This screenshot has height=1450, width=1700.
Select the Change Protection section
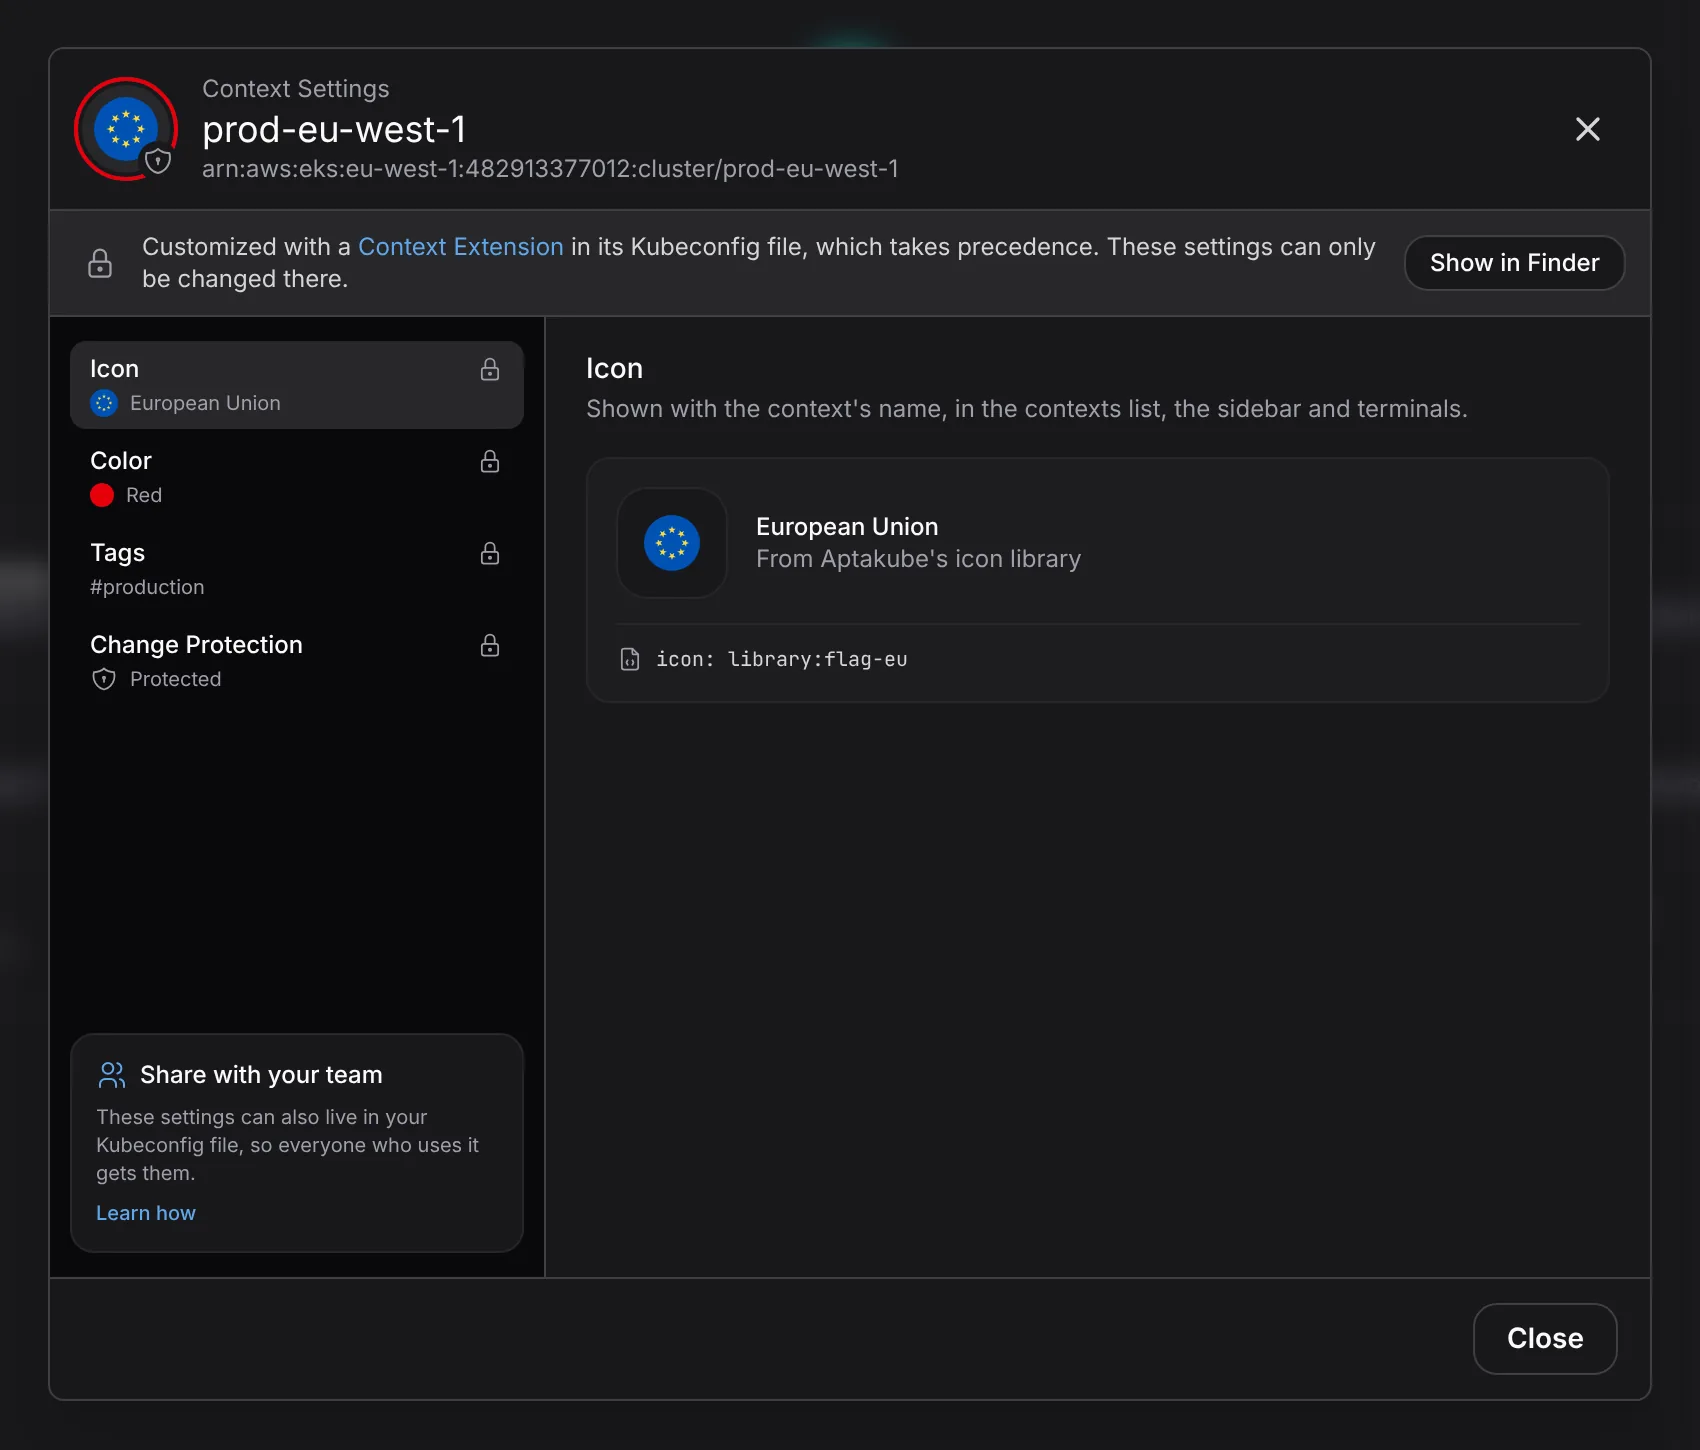[x=297, y=661]
